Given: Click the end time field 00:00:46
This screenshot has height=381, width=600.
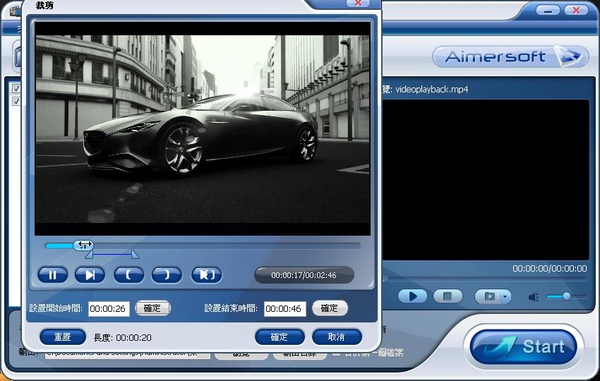Looking at the screenshot, I should [x=285, y=309].
